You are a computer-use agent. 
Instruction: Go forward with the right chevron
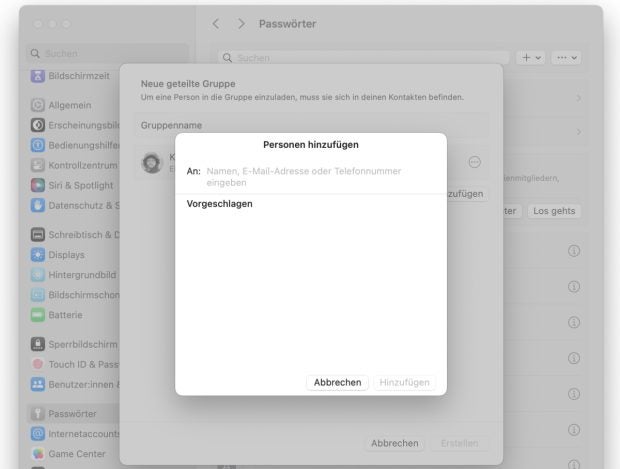[x=241, y=24]
